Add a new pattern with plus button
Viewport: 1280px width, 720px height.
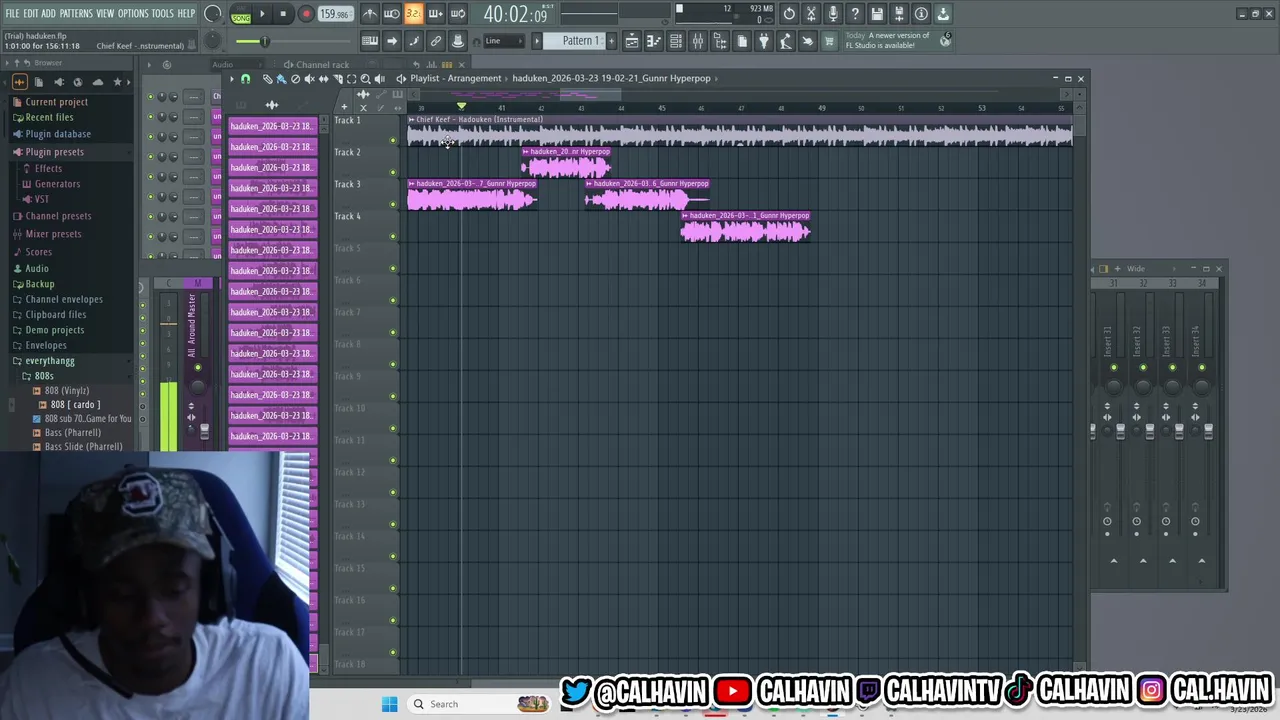point(612,41)
